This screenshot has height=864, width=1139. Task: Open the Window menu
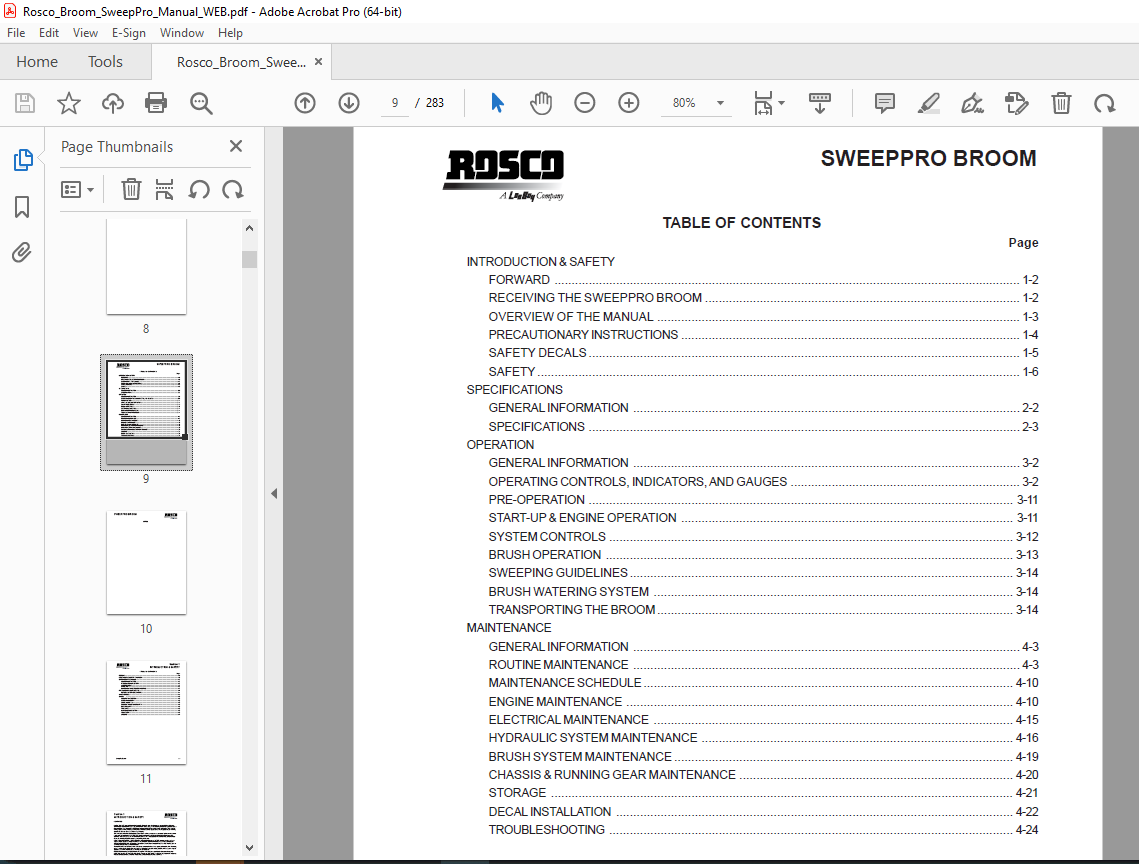tap(182, 33)
